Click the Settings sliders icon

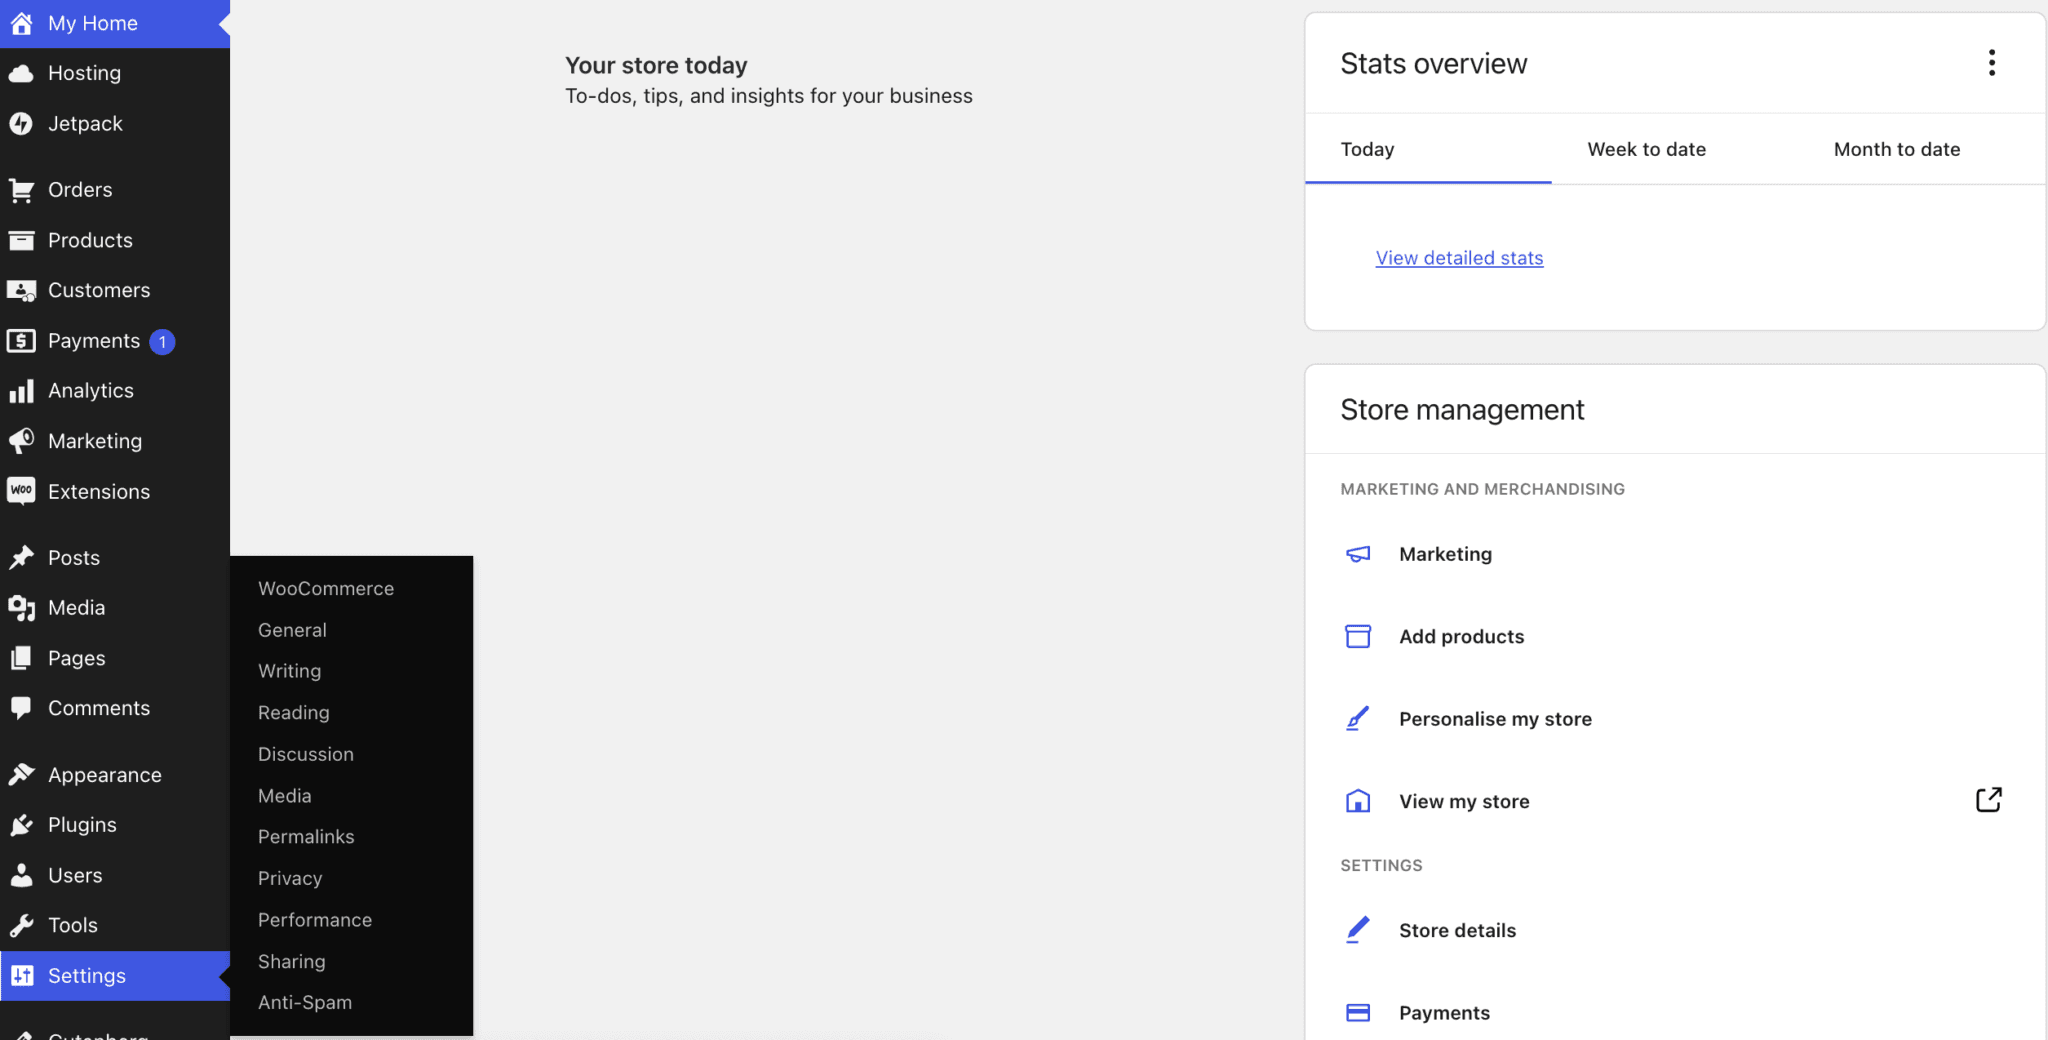coord(21,976)
